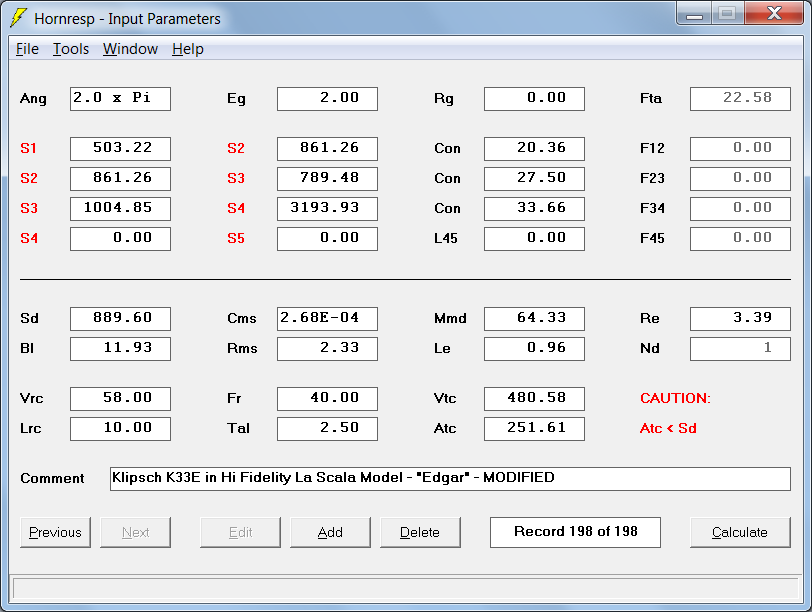
Task: Select the Rg field showing 0.00
Action: pos(534,98)
